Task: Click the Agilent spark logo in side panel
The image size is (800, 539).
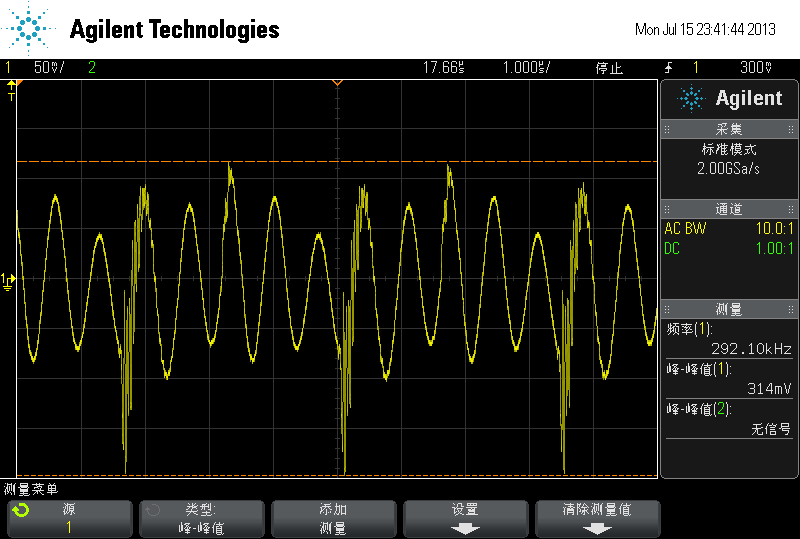Action: [x=691, y=99]
